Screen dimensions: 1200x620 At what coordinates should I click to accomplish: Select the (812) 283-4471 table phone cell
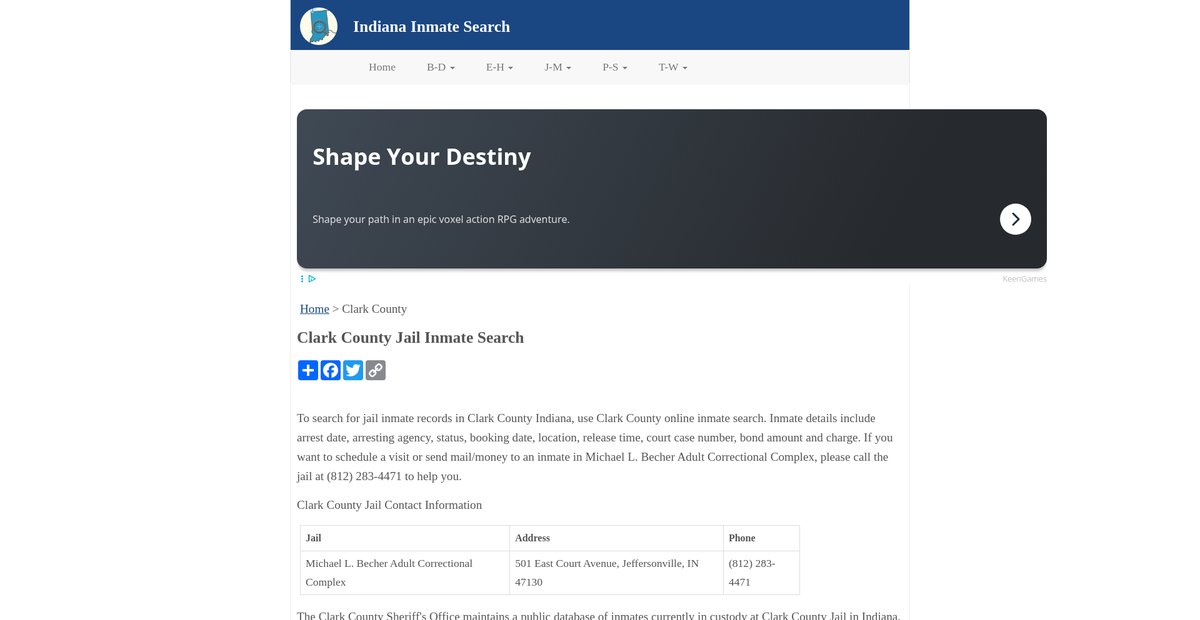point(761,573)
